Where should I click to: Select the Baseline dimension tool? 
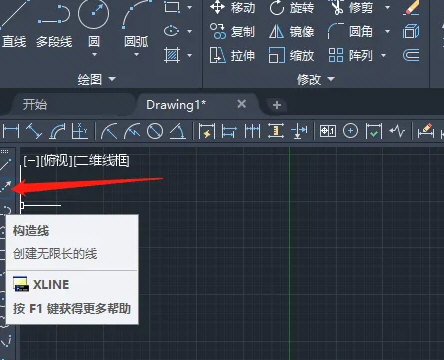pyautogui.click(x=229, y=131)
